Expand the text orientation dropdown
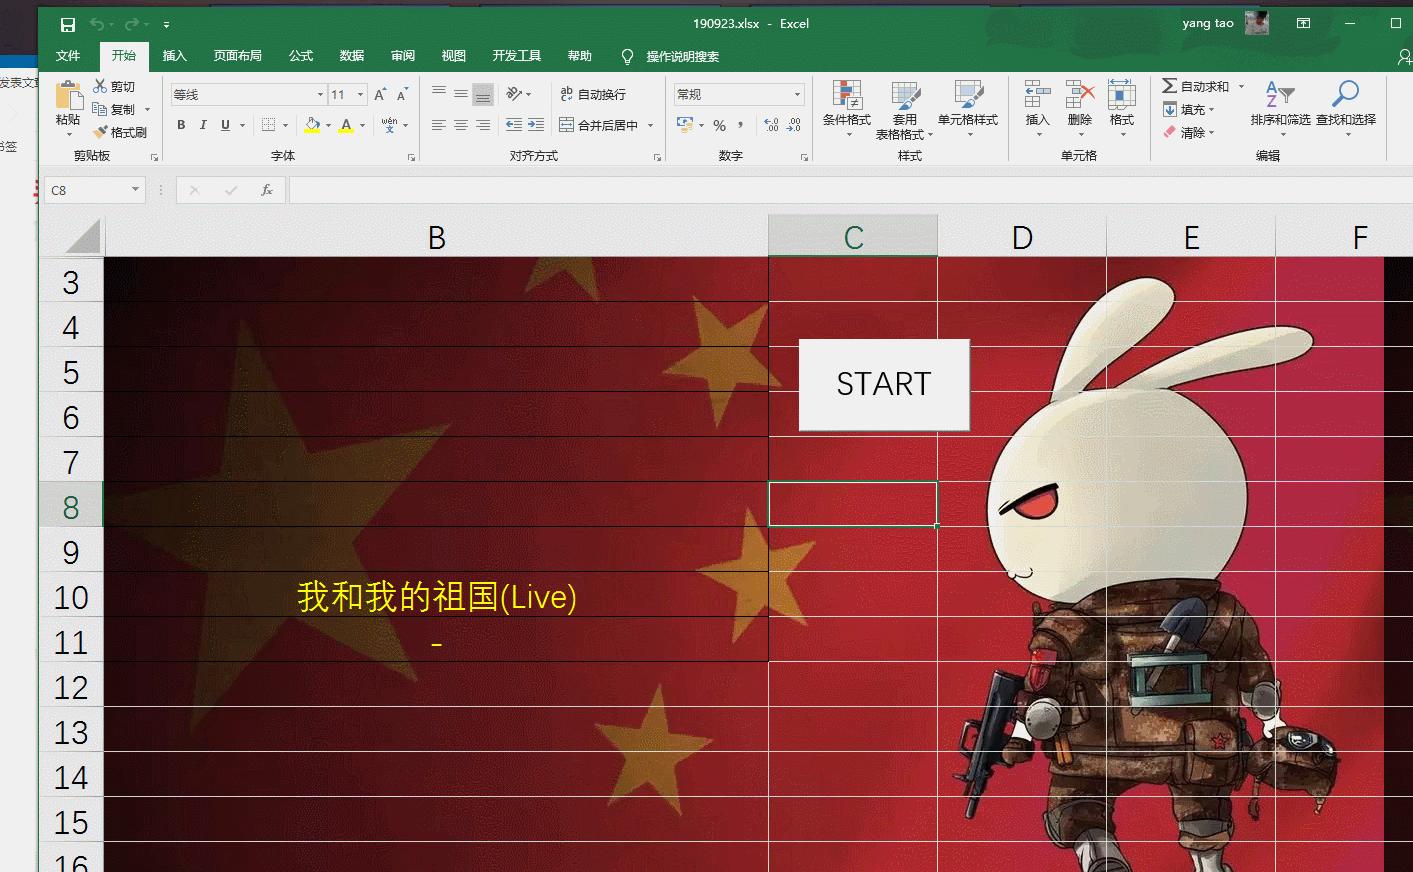 pyautogui.click(x=528, y=95)
